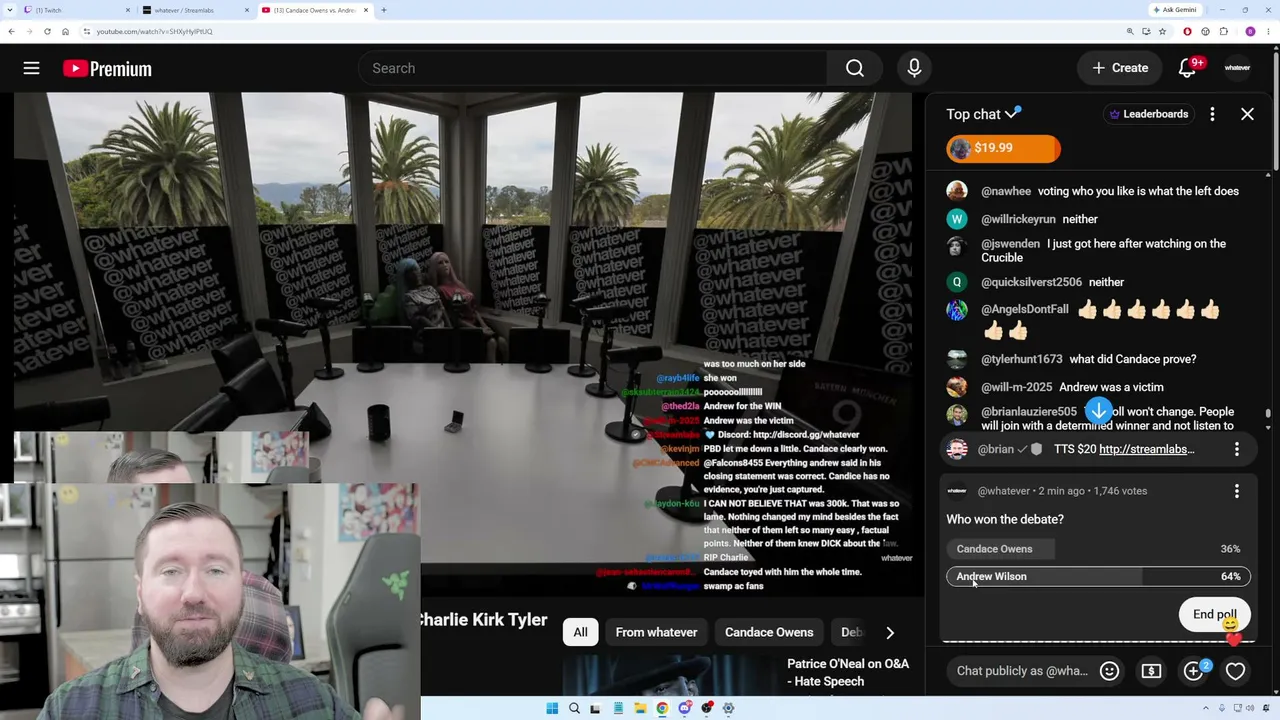
Task: Click the browser home button
Action: click(x=65, y=31)
